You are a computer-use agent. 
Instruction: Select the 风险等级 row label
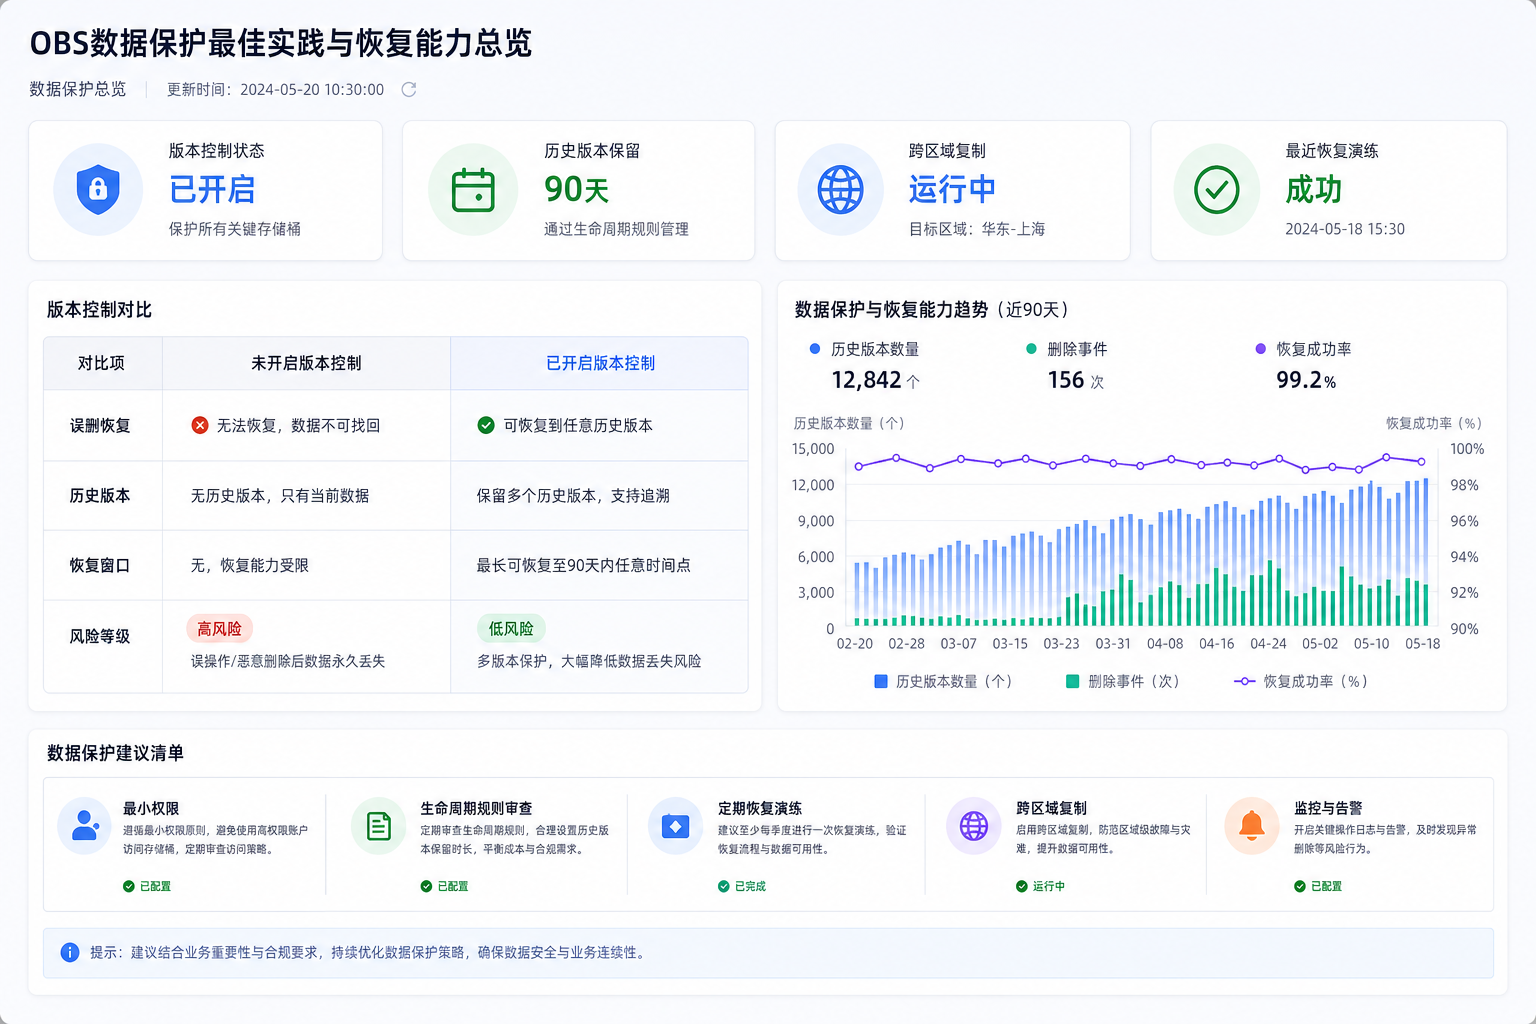coord(100,636)
